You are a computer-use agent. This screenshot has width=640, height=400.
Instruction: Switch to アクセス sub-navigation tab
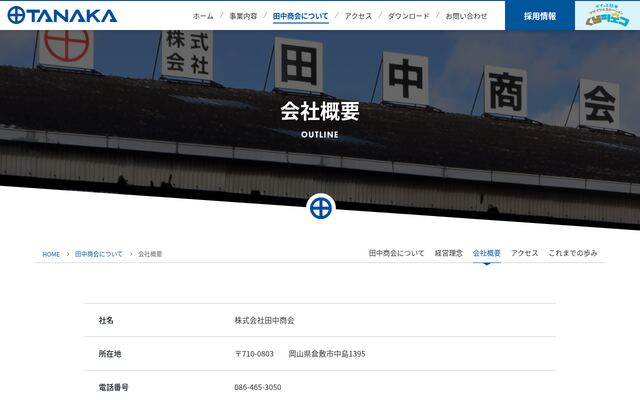[x=524, y=253]
